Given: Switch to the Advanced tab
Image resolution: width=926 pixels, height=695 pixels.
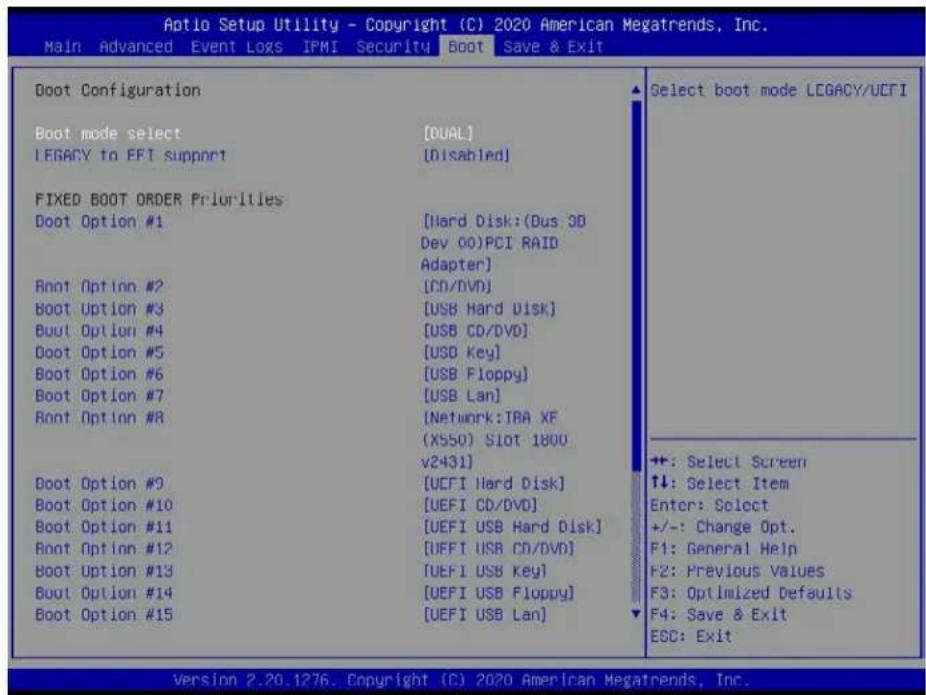Looking at the screenshot, I should pos(136,47).
